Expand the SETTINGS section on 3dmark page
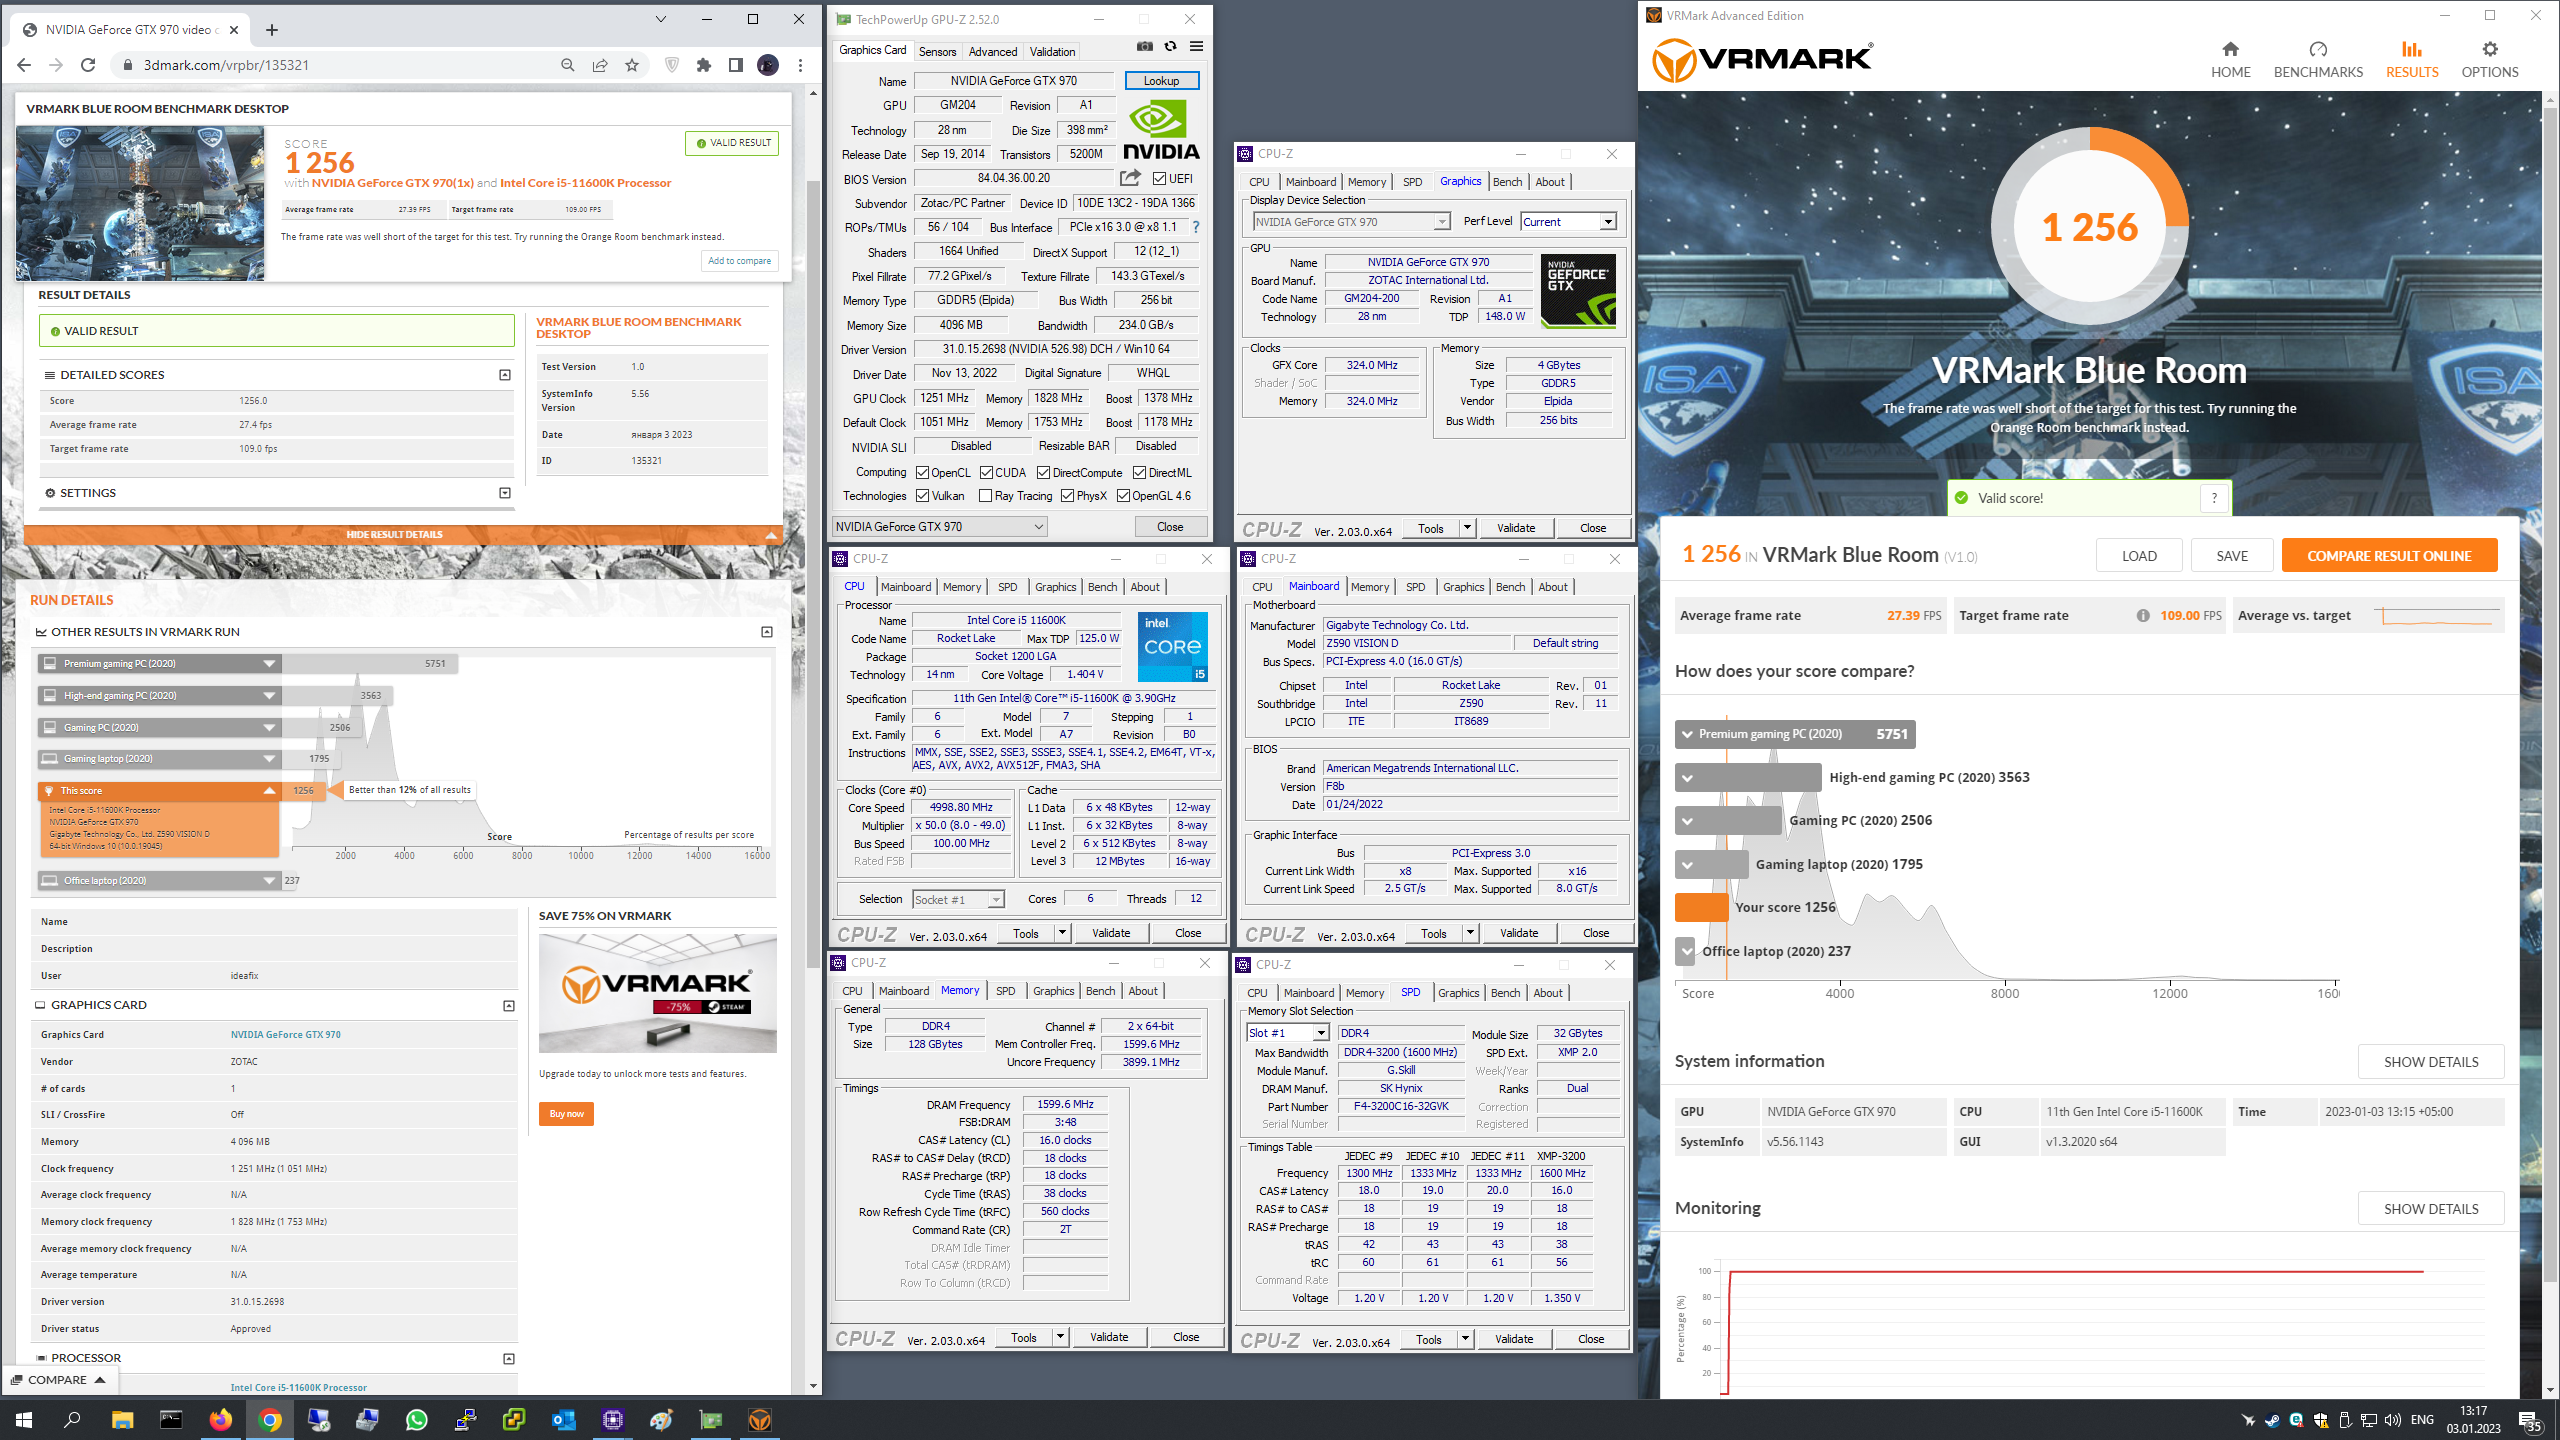This screenshot has height=1440, width=2560. pos(505,493)
